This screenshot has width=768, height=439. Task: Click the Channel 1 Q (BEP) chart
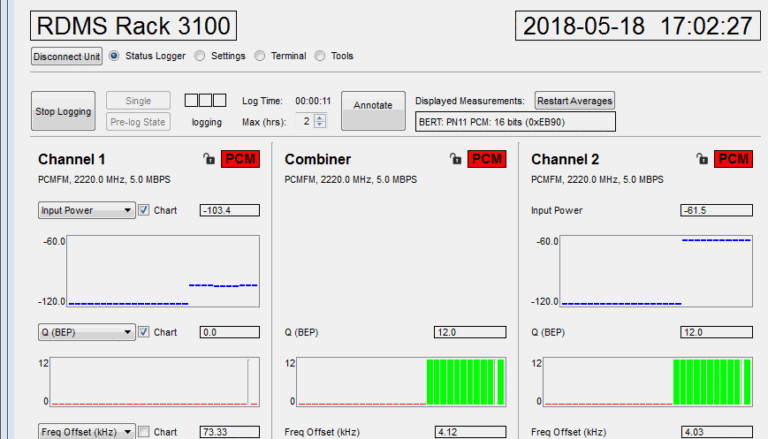coord(155,382)
